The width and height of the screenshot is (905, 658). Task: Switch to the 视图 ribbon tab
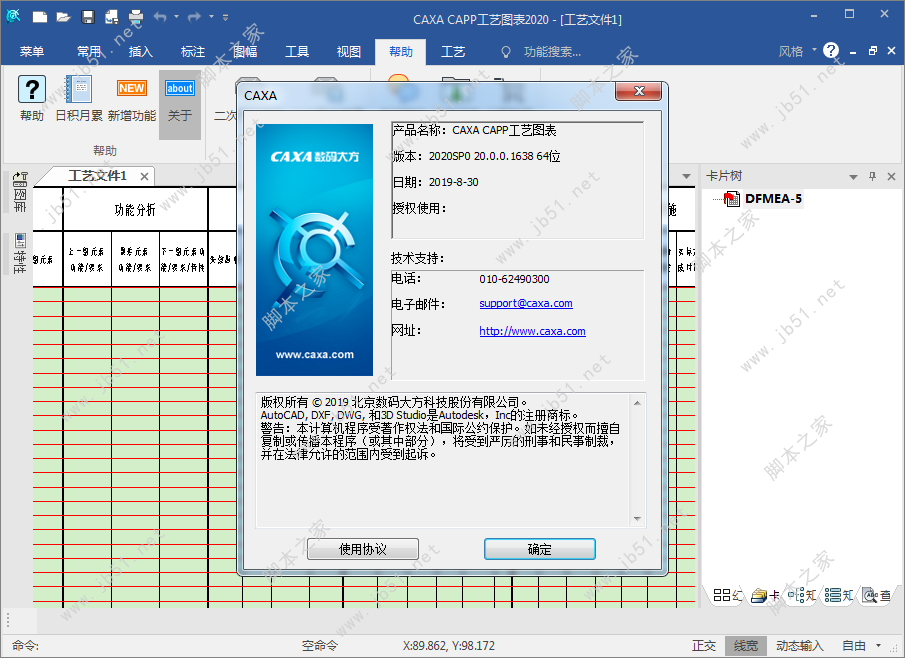pyautogui.click(x=349, y=52)
